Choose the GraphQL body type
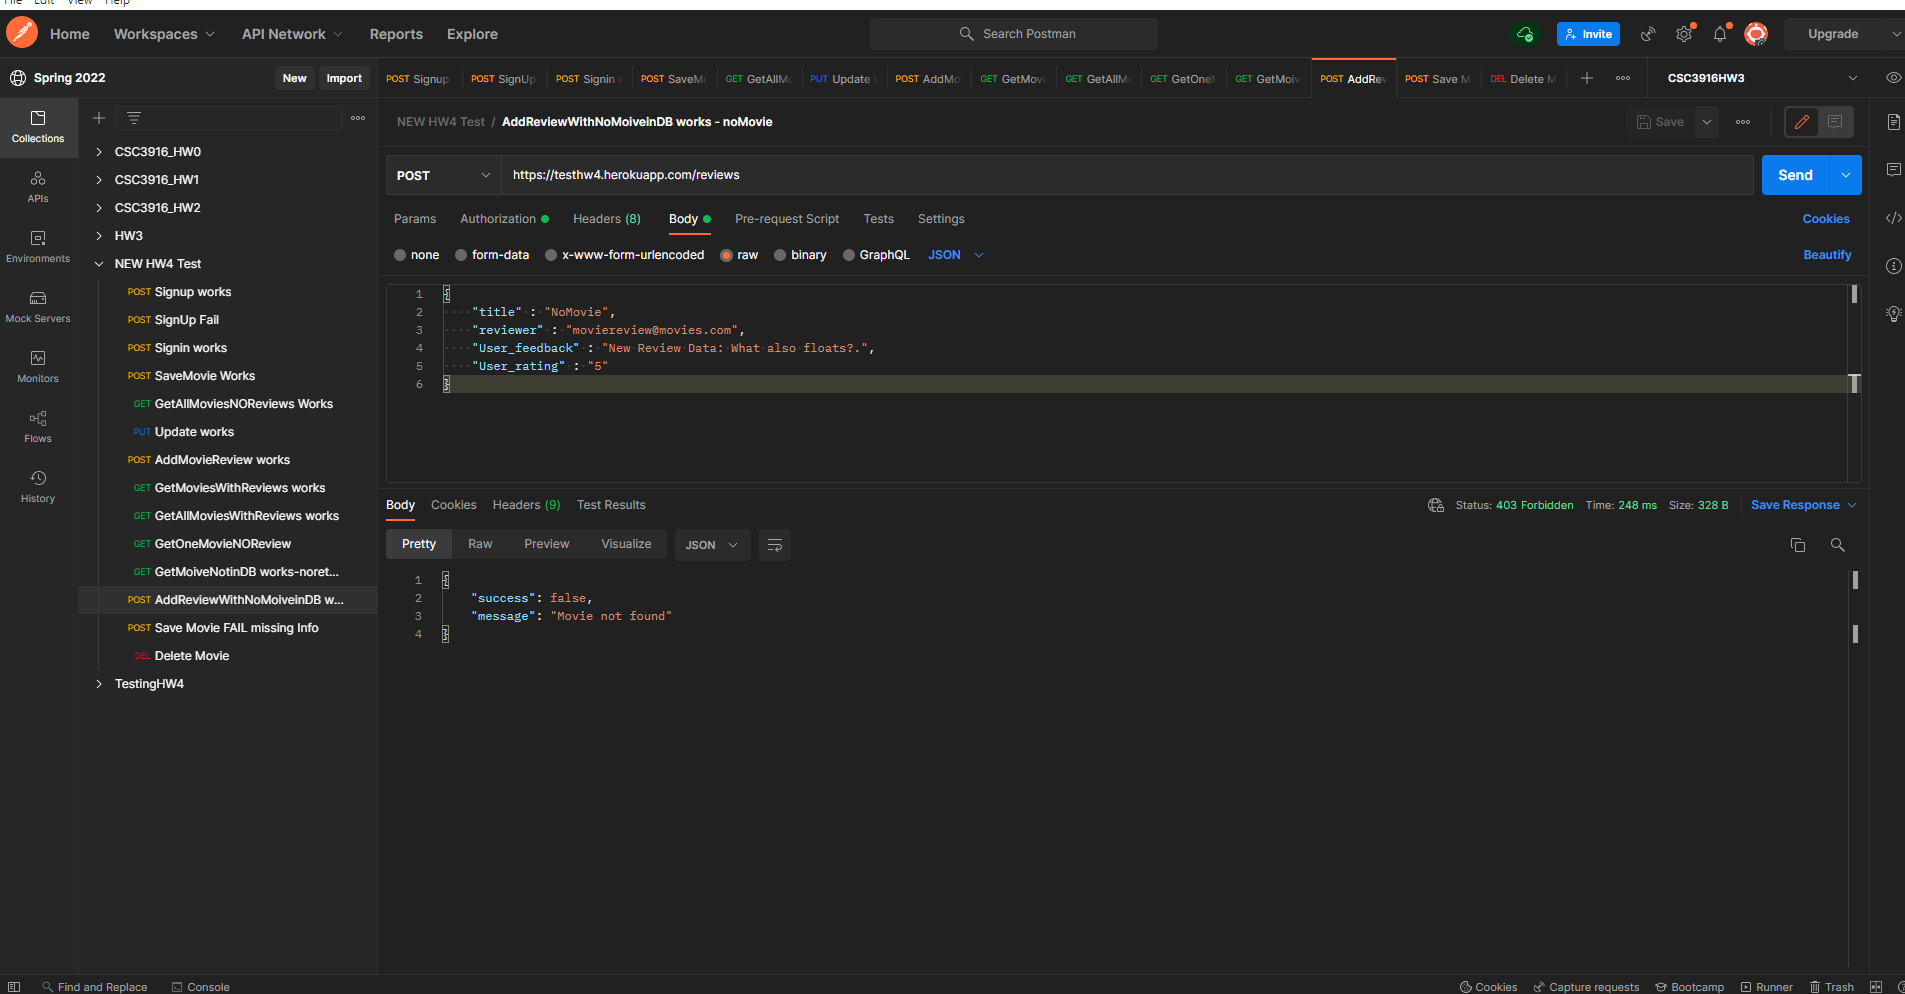The width and height of the screenshot is (1905, 994). coord(876,255)
